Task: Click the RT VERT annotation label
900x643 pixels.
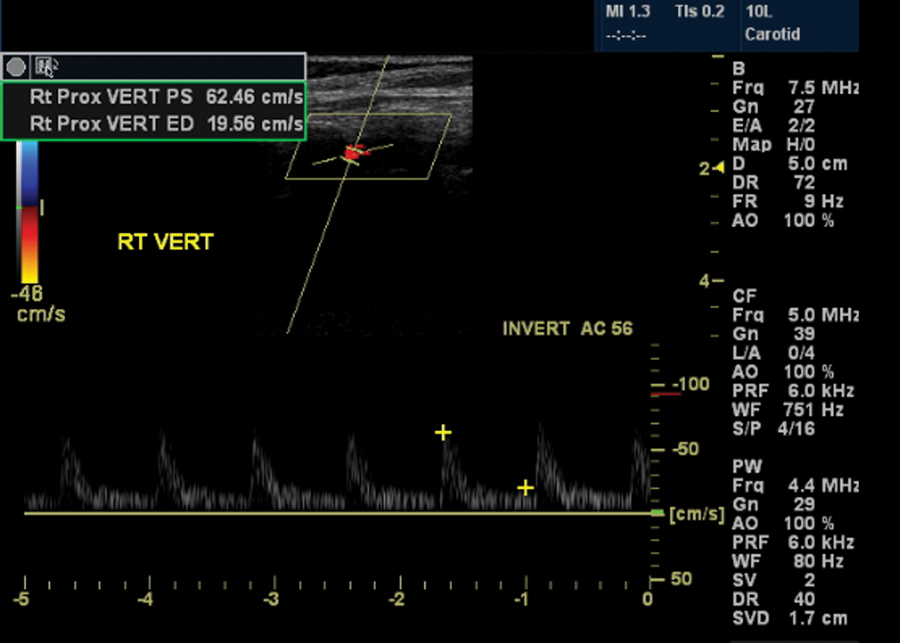Action: 165,242
